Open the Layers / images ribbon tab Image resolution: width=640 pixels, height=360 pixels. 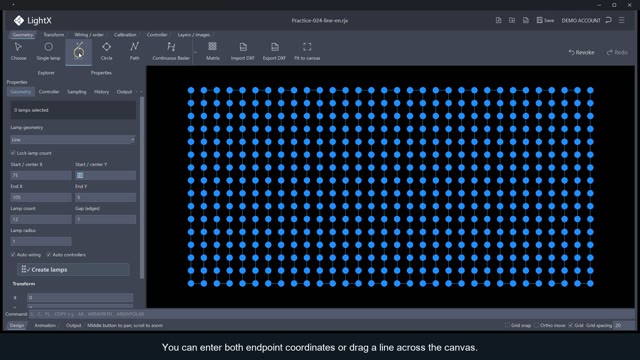tap(194, 35)
